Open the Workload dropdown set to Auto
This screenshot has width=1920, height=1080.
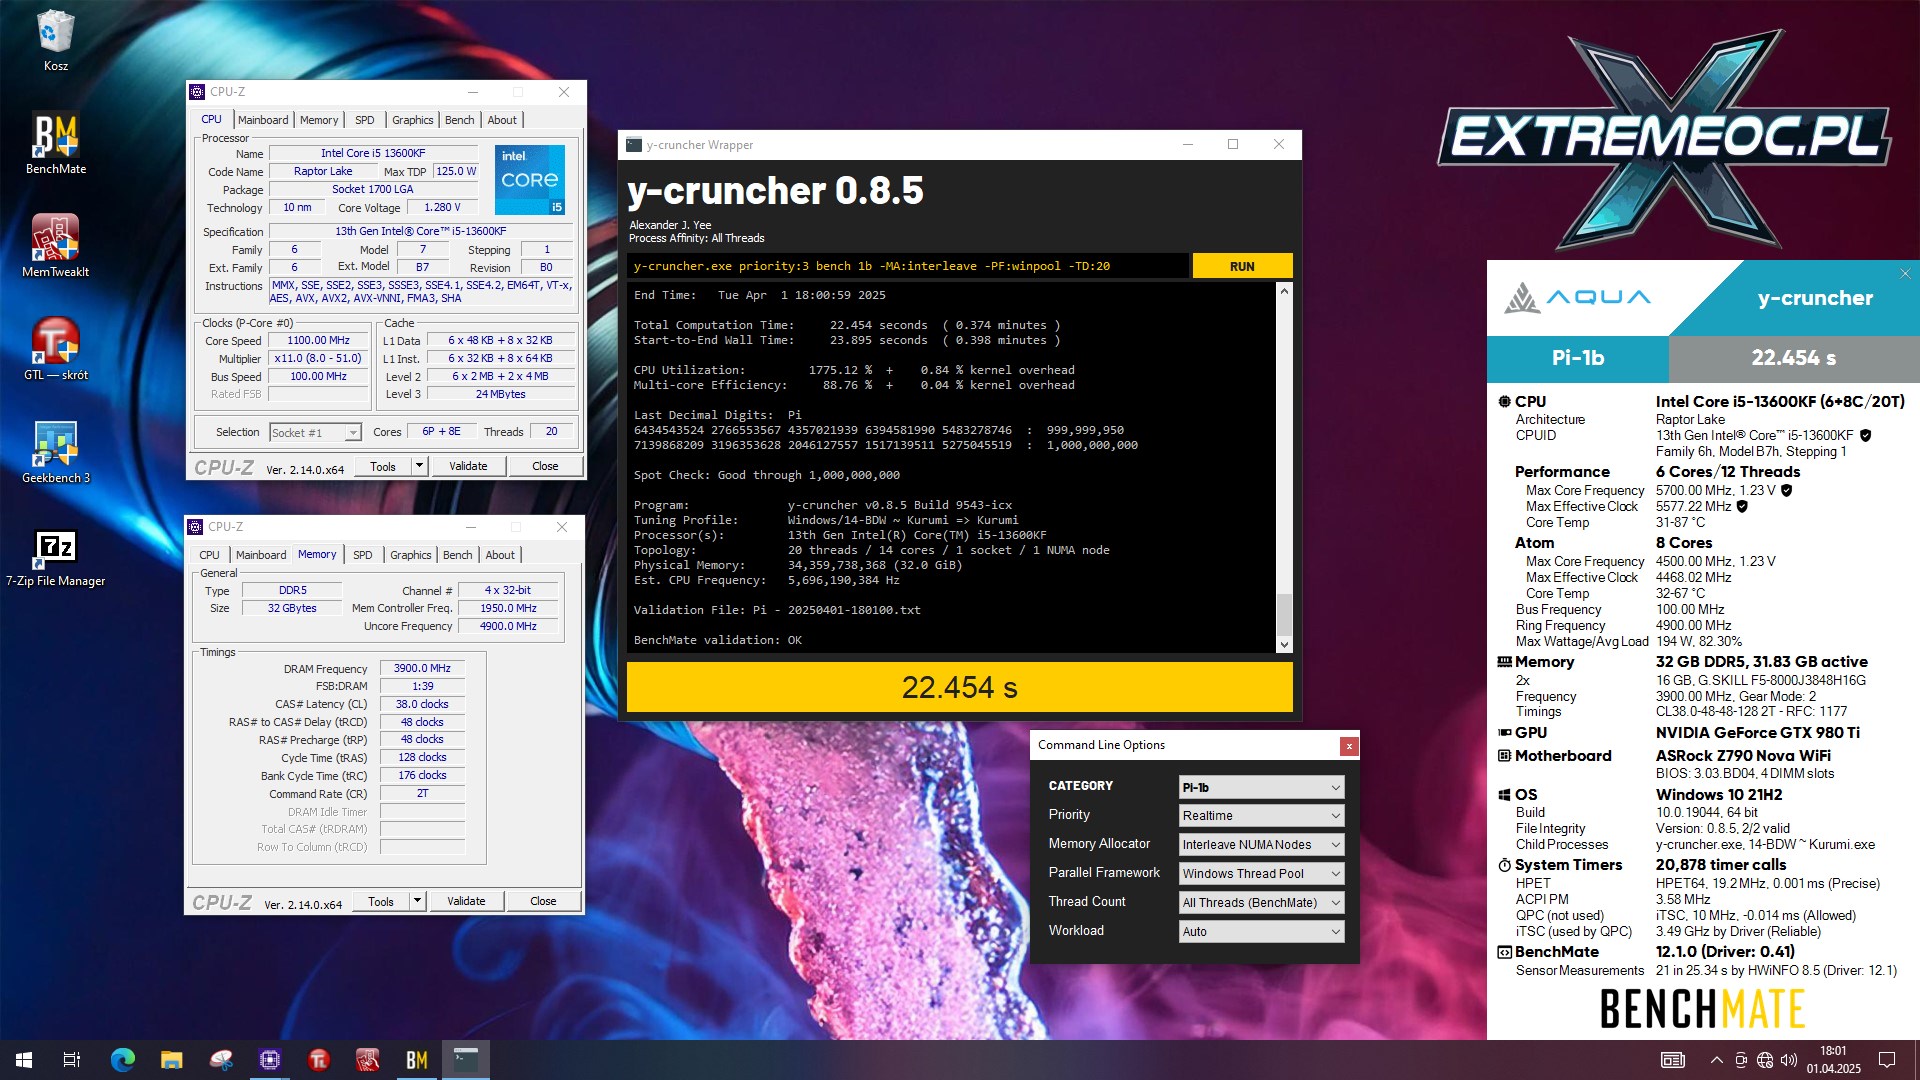(1261, 931)
